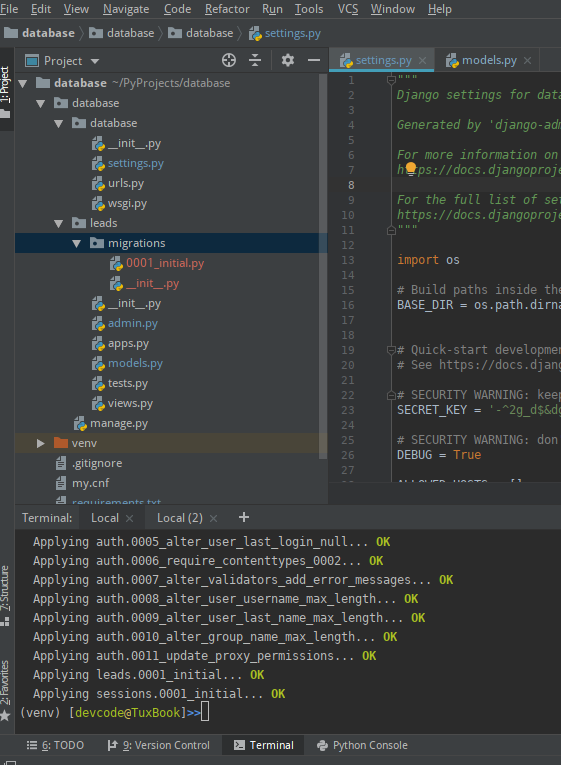561x765 pixels.
Task: Open the Python Console tool window
Action: point(362,745)
